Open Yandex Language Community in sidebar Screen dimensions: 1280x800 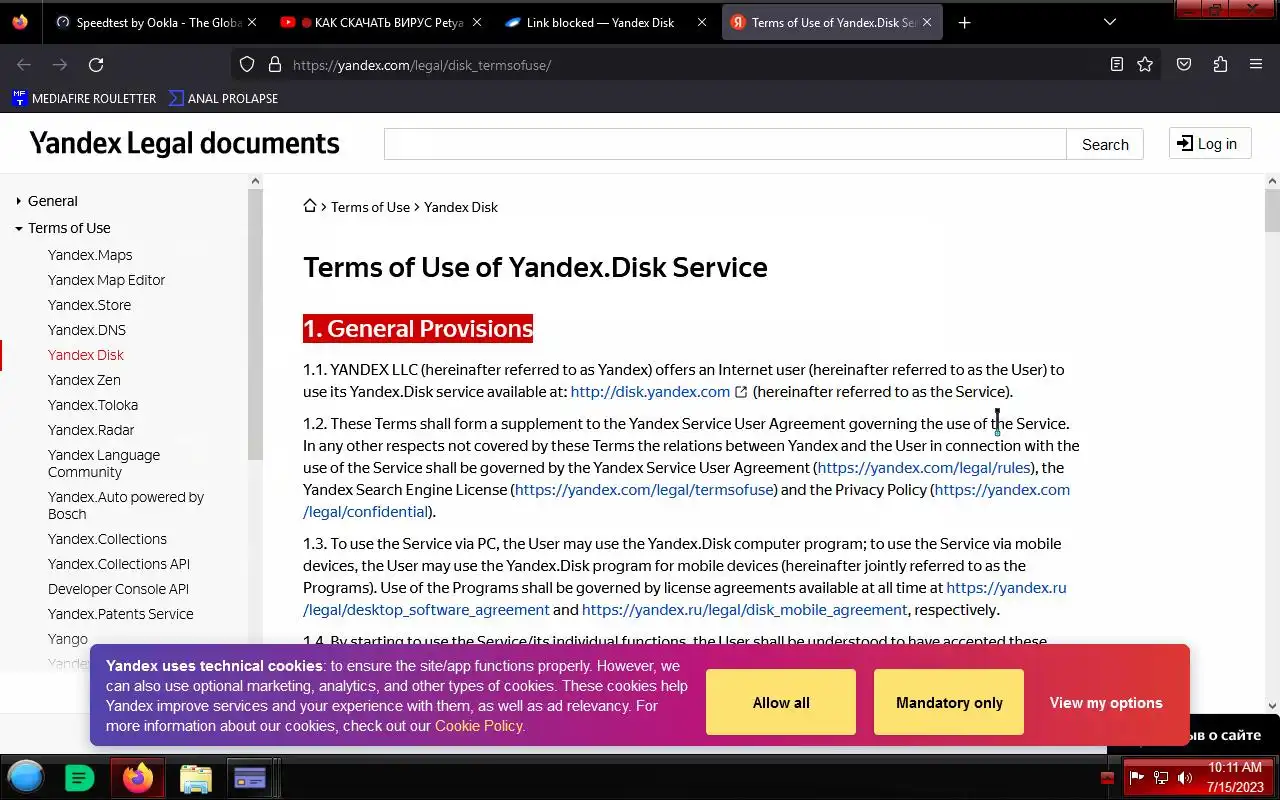coord(104,463)
